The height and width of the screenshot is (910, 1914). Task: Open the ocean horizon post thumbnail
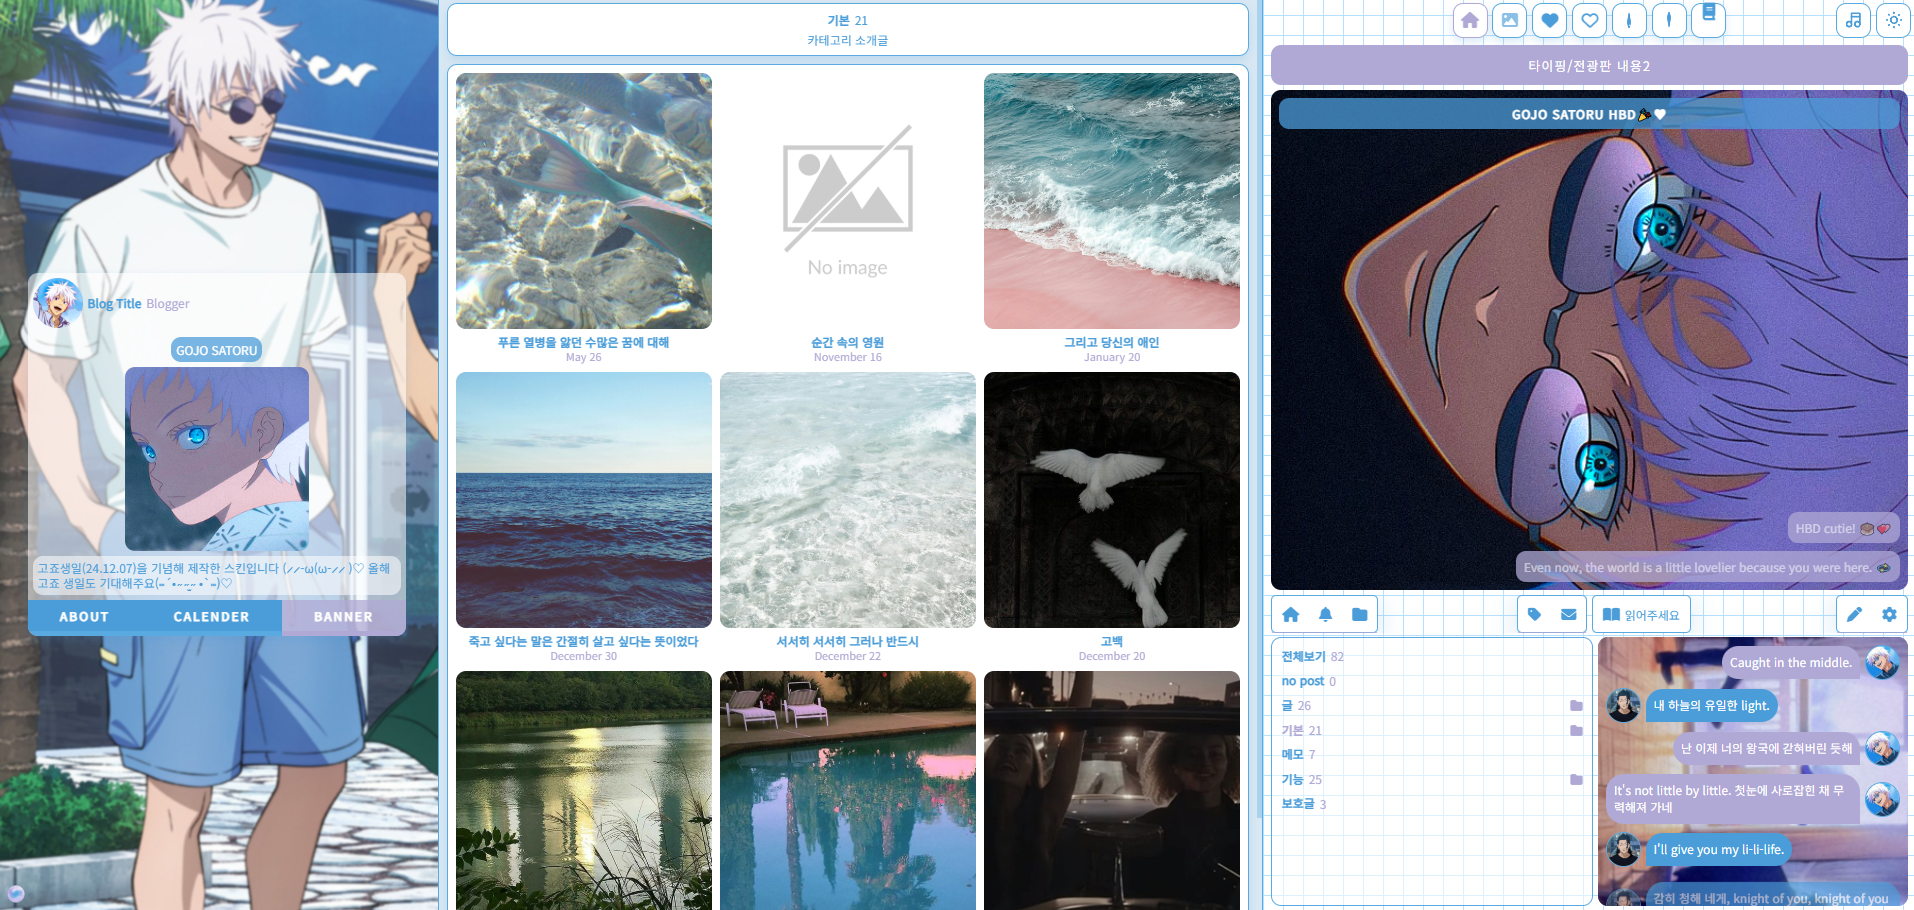tap(584, 500)
